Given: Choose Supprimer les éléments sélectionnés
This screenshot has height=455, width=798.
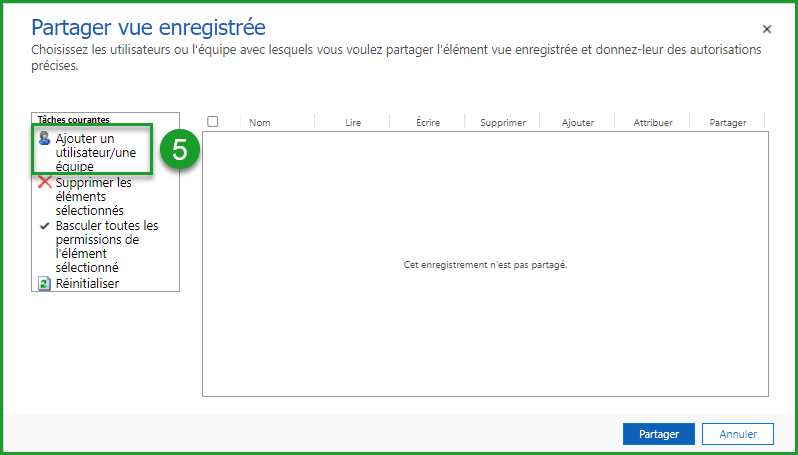Looking at the screenshot, I should pyautogui.click(x=93, y=197).
